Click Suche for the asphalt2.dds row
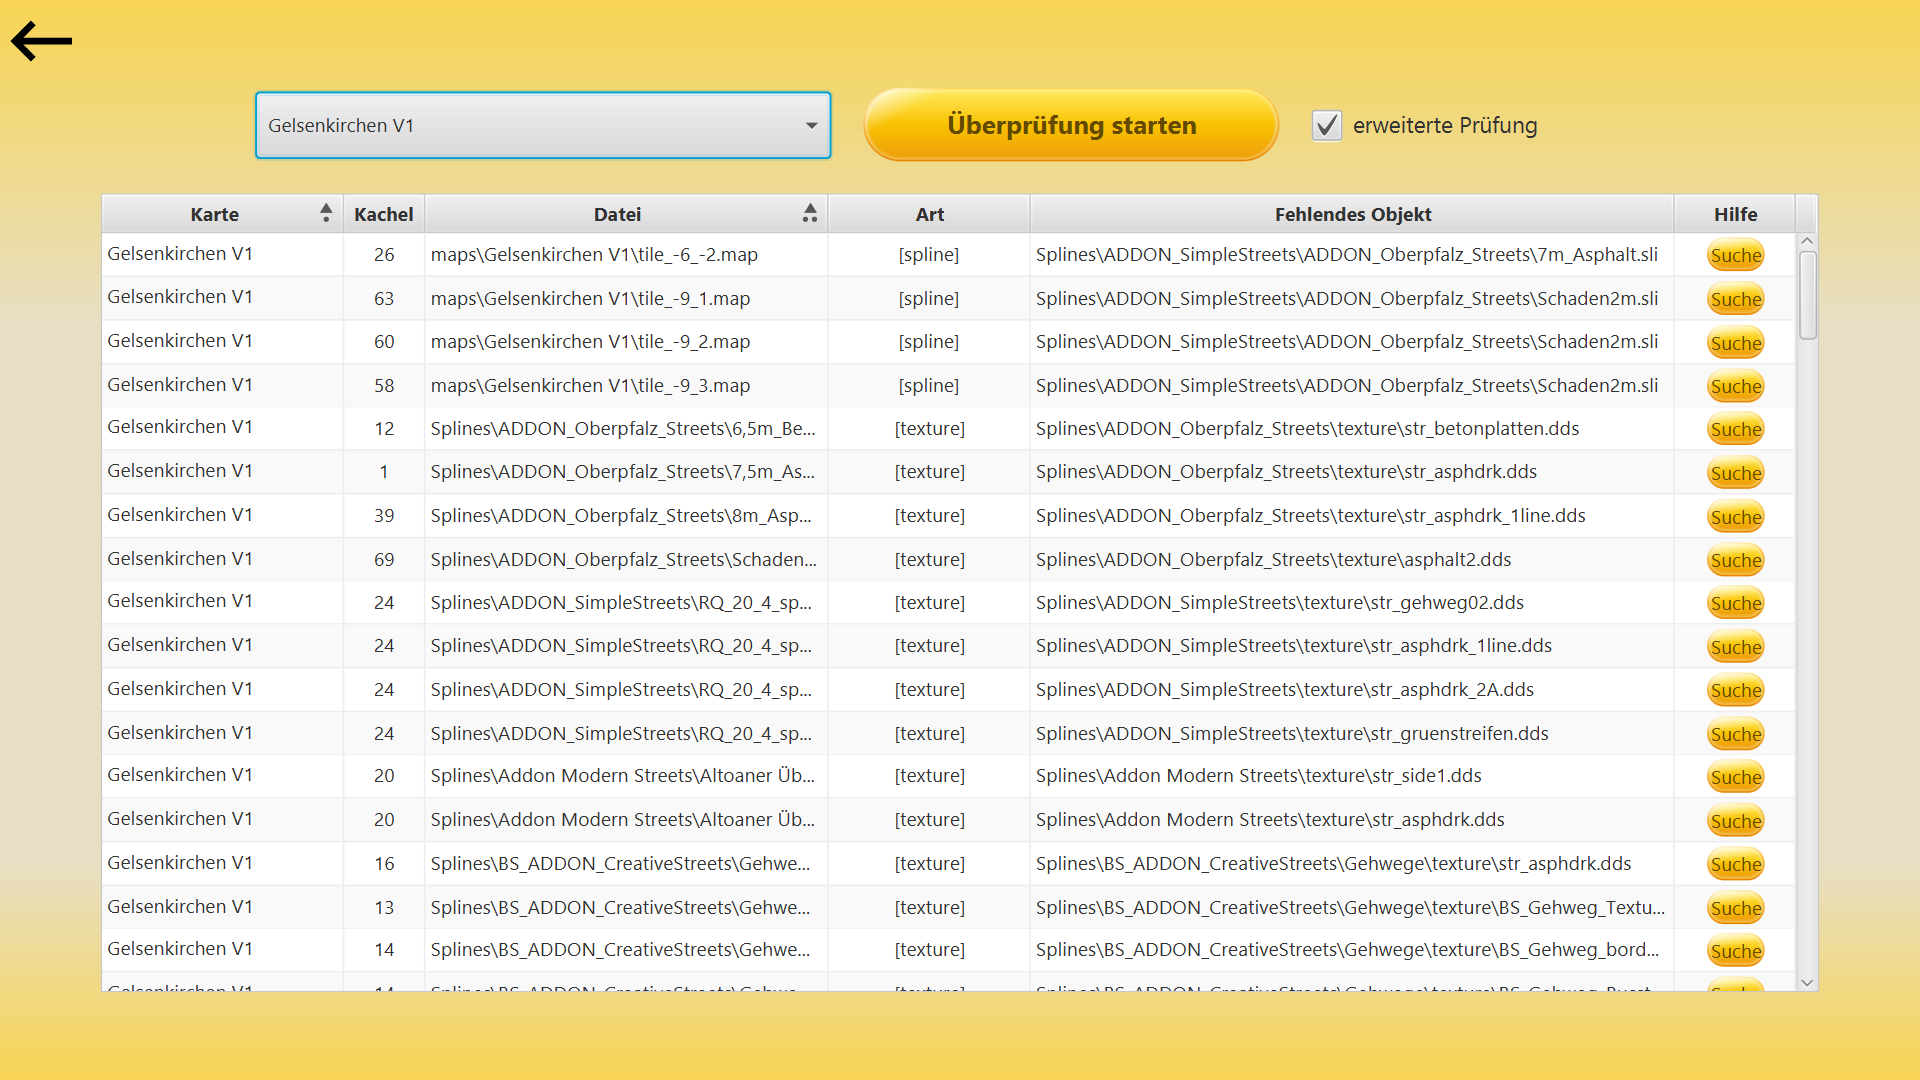The image size is (1920, 1080). tap(1735, 561)
